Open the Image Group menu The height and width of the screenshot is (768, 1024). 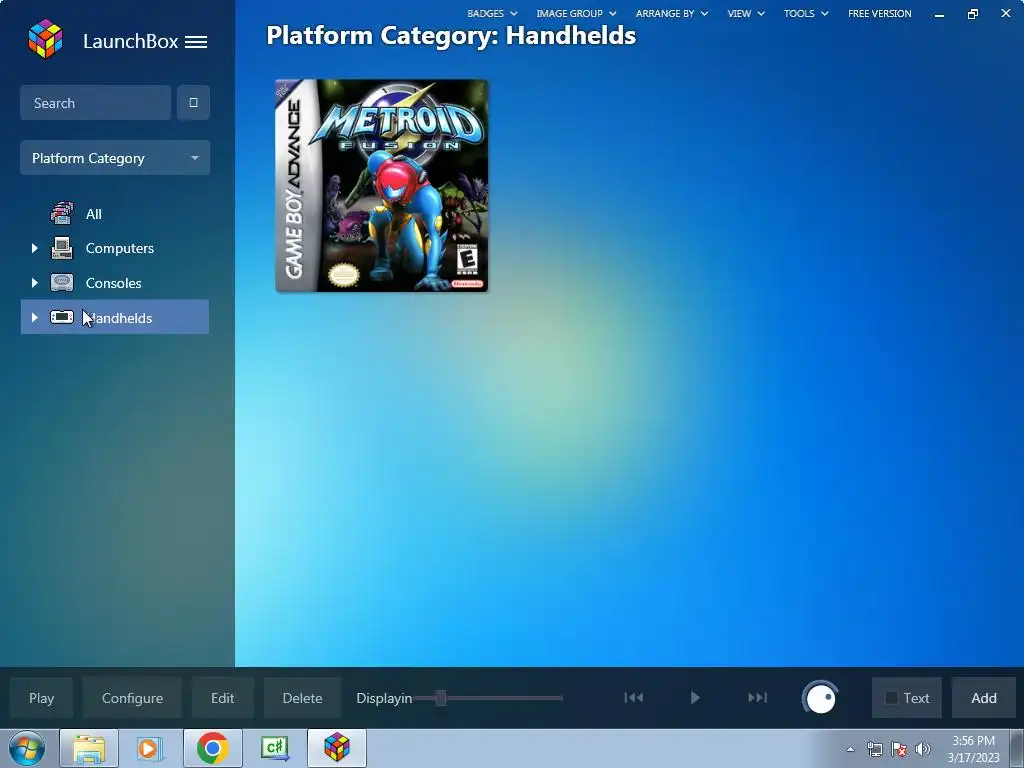576,13
